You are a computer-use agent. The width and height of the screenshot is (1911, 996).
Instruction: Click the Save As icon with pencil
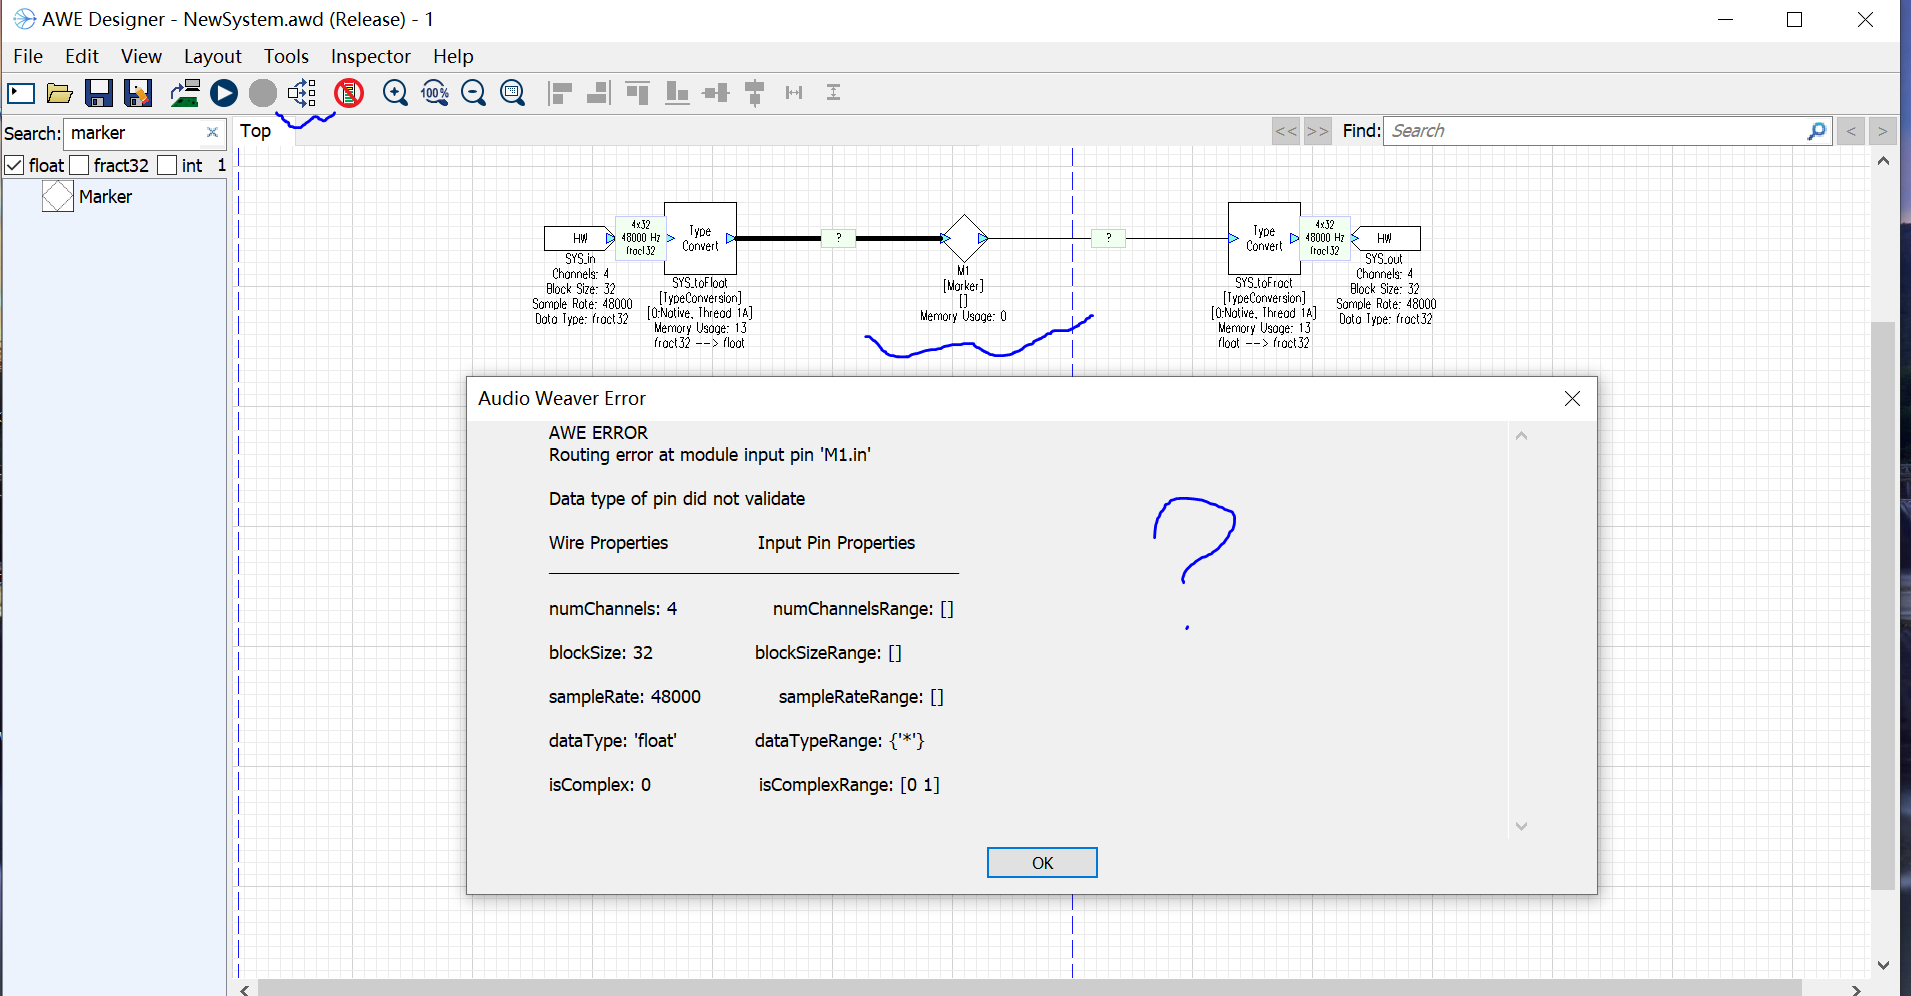coord(138,94)
